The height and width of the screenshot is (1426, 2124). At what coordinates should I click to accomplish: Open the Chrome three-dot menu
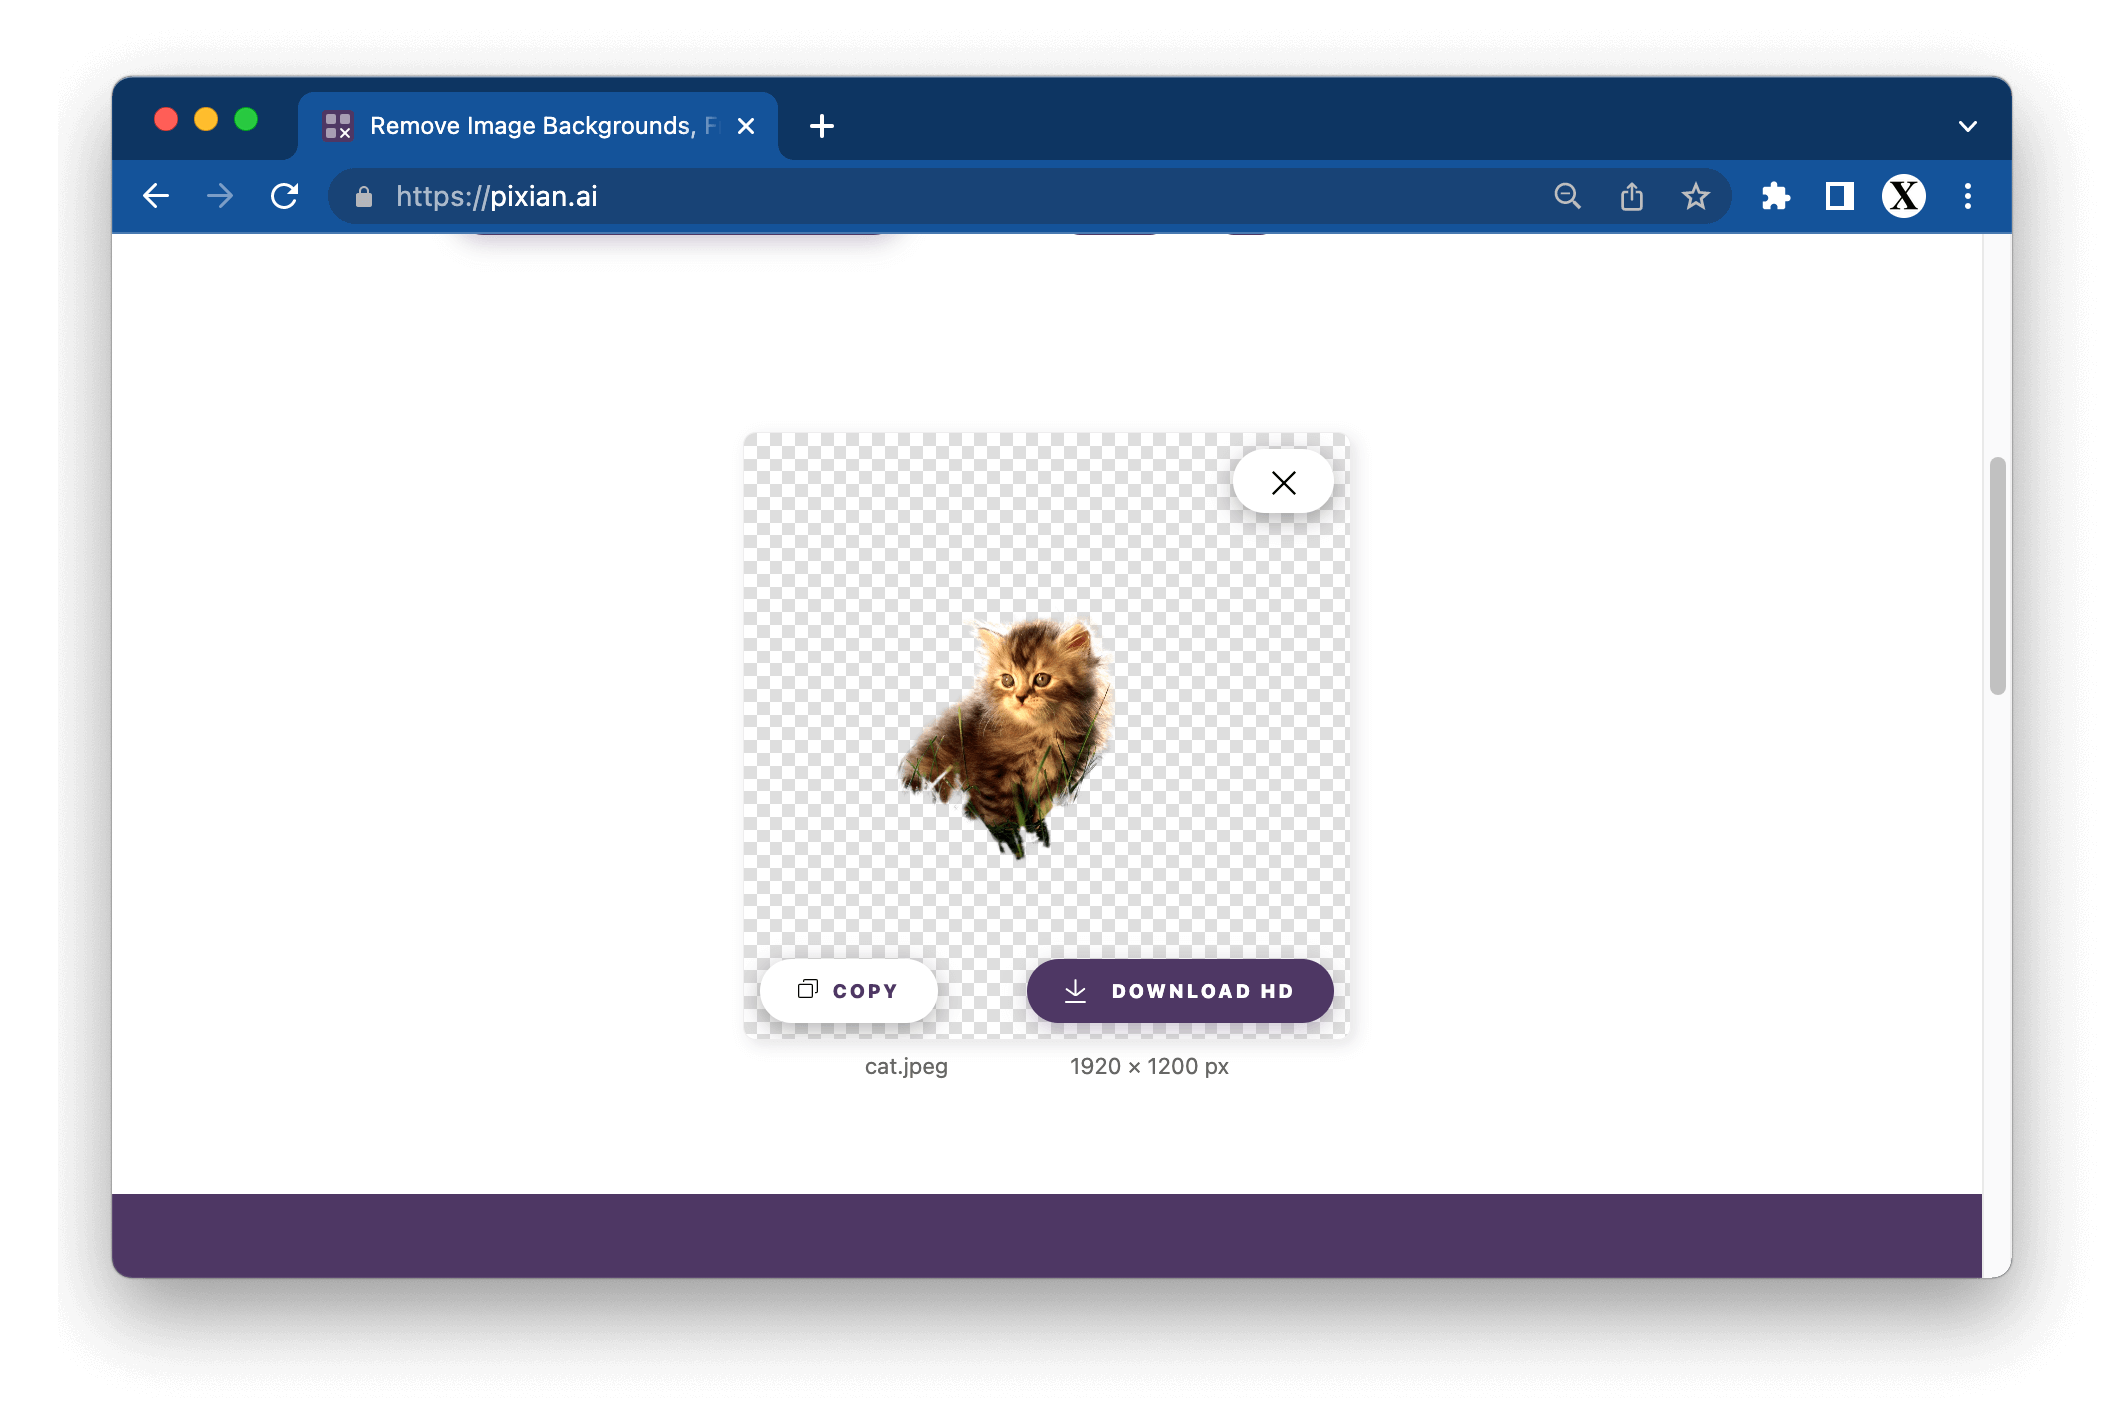click(x=1967, y=196)
